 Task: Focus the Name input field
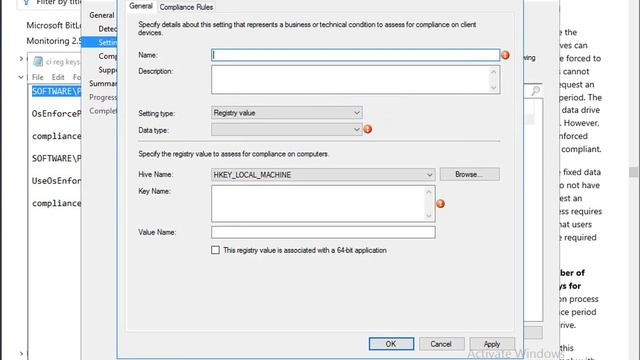click(355, 55)
